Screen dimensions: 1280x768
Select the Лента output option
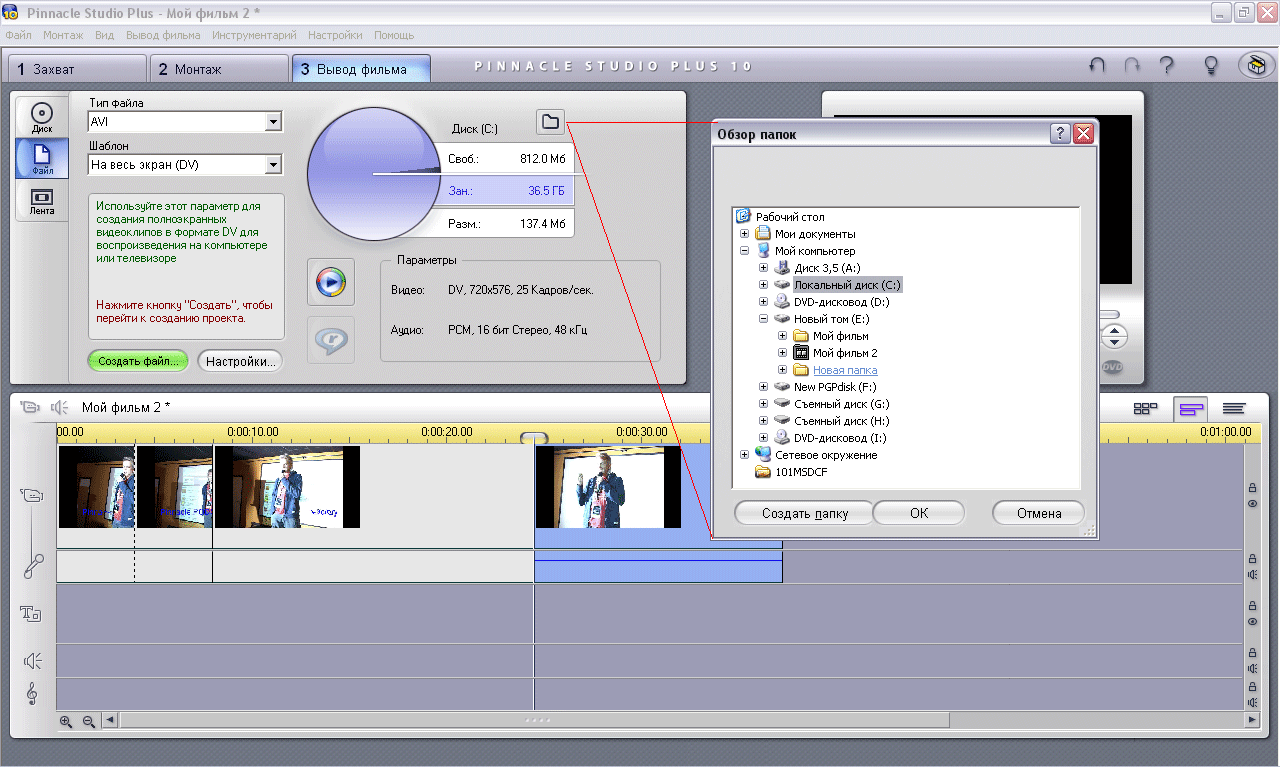pyautogui.click(x=42, y=200)
